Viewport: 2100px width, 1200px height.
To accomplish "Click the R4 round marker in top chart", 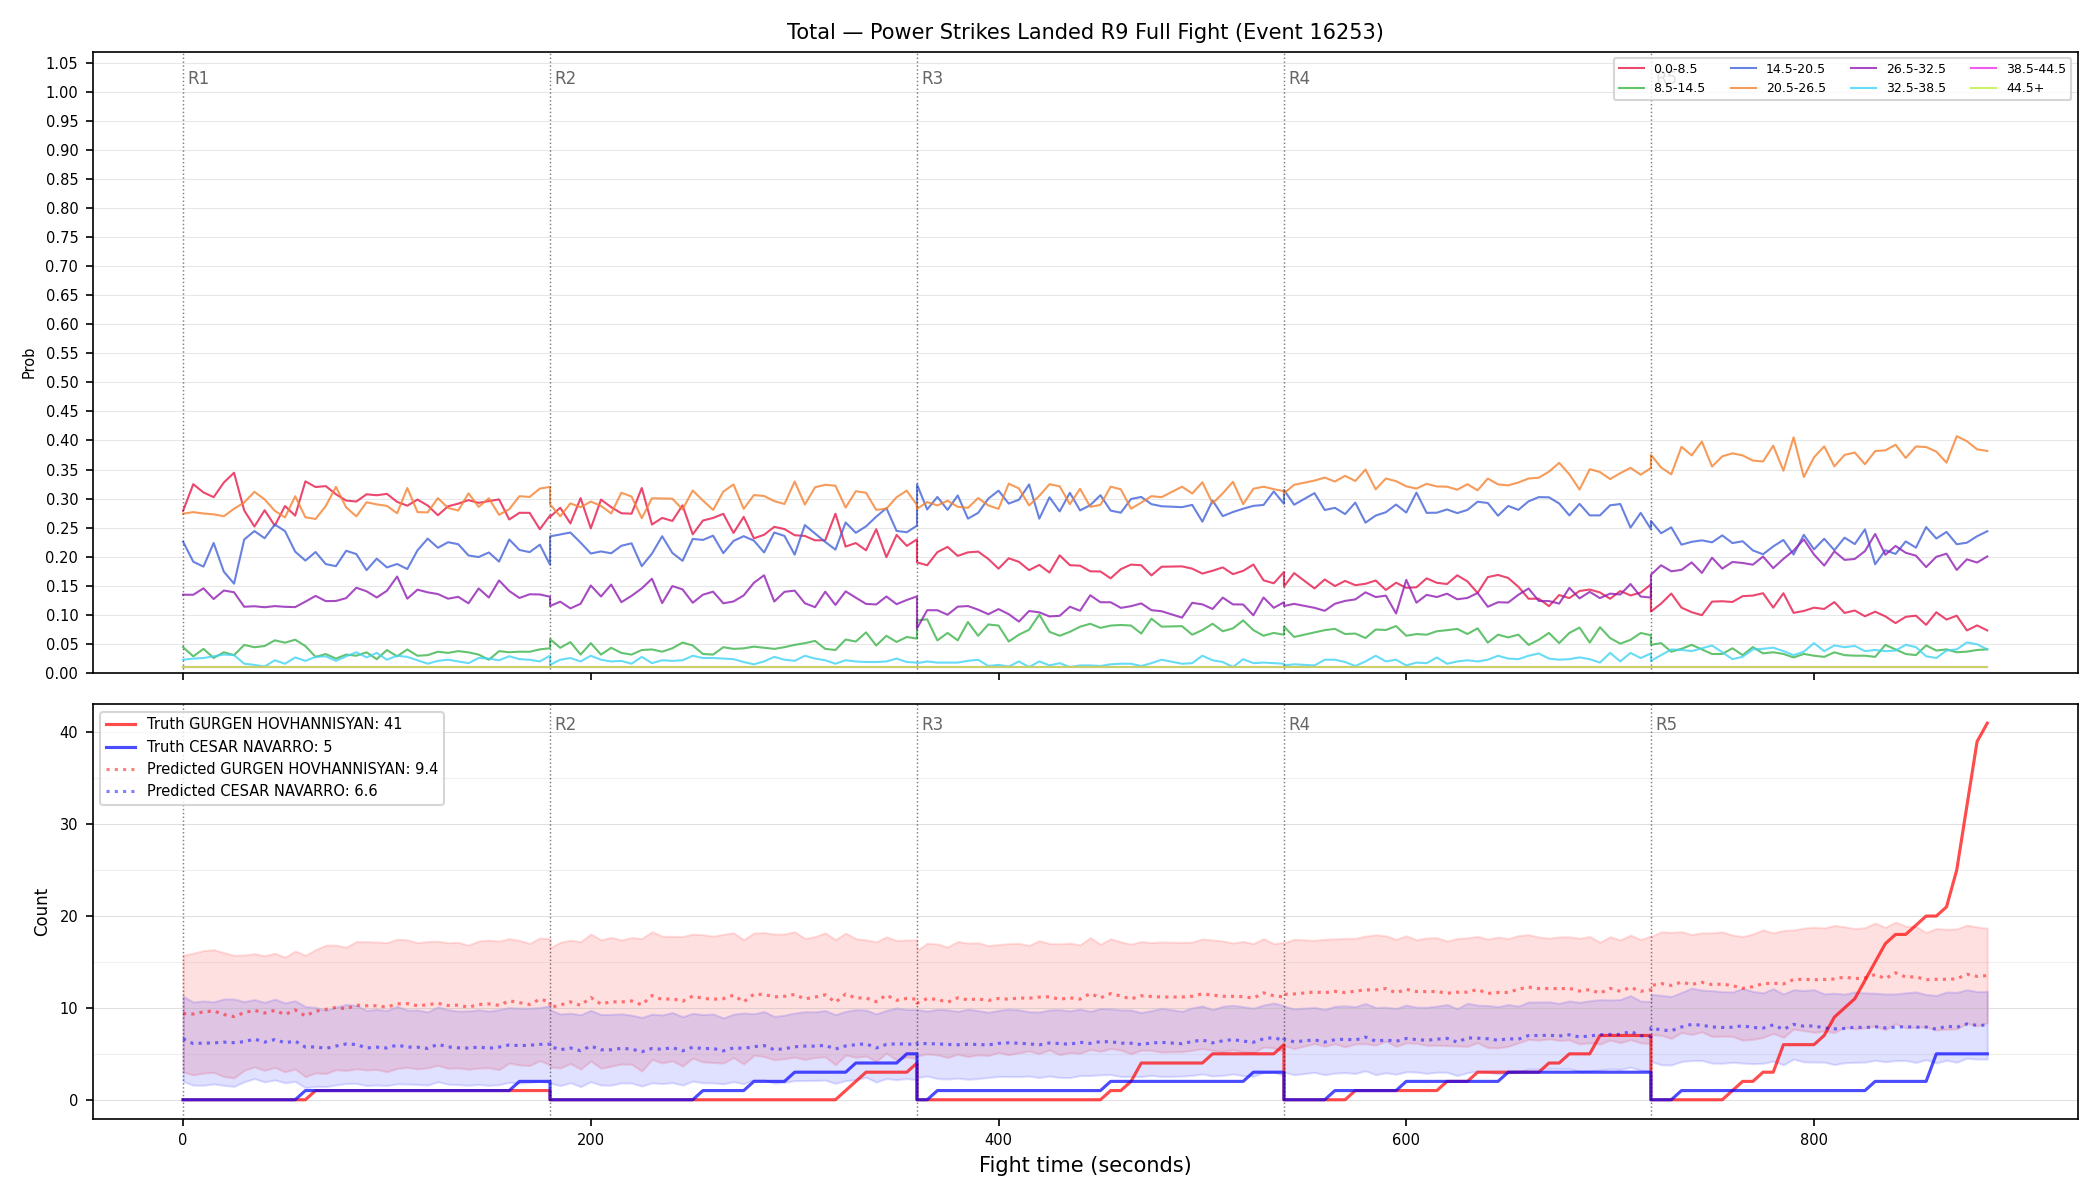I will (x=1299, y=78).
